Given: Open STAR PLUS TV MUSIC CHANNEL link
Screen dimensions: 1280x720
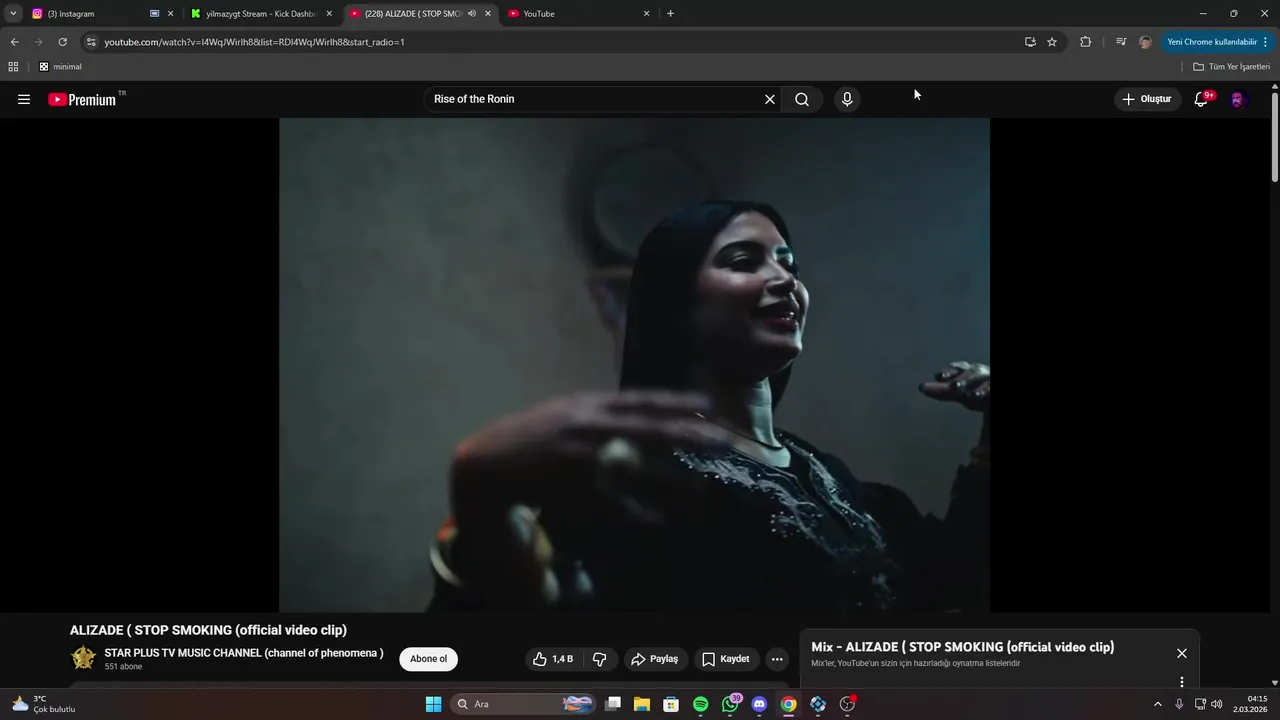Looking at the screenshot, I should (244, 653).
